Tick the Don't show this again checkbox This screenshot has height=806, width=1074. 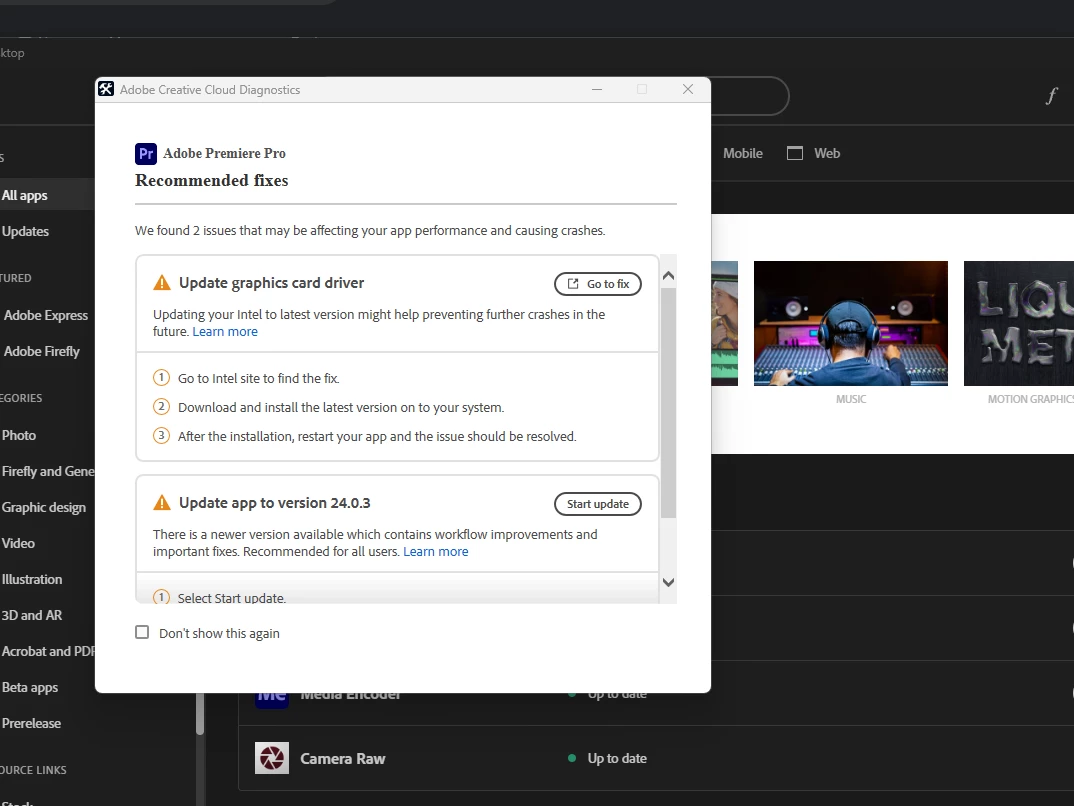(x=142, y=632)
